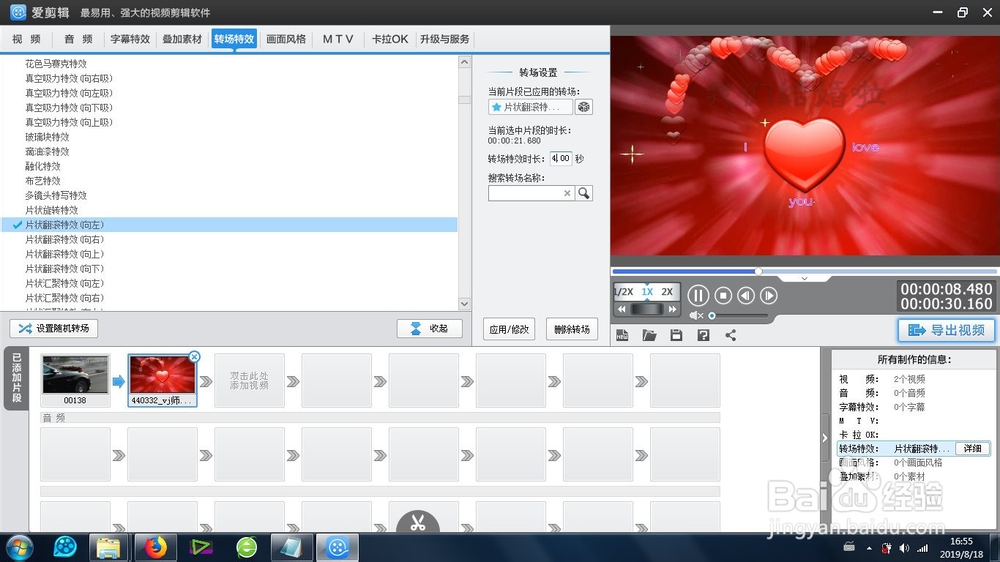Select the 00138 car clip thumbnail
1000x562 pixels.
pyautogui.click(x=75, y=381)
